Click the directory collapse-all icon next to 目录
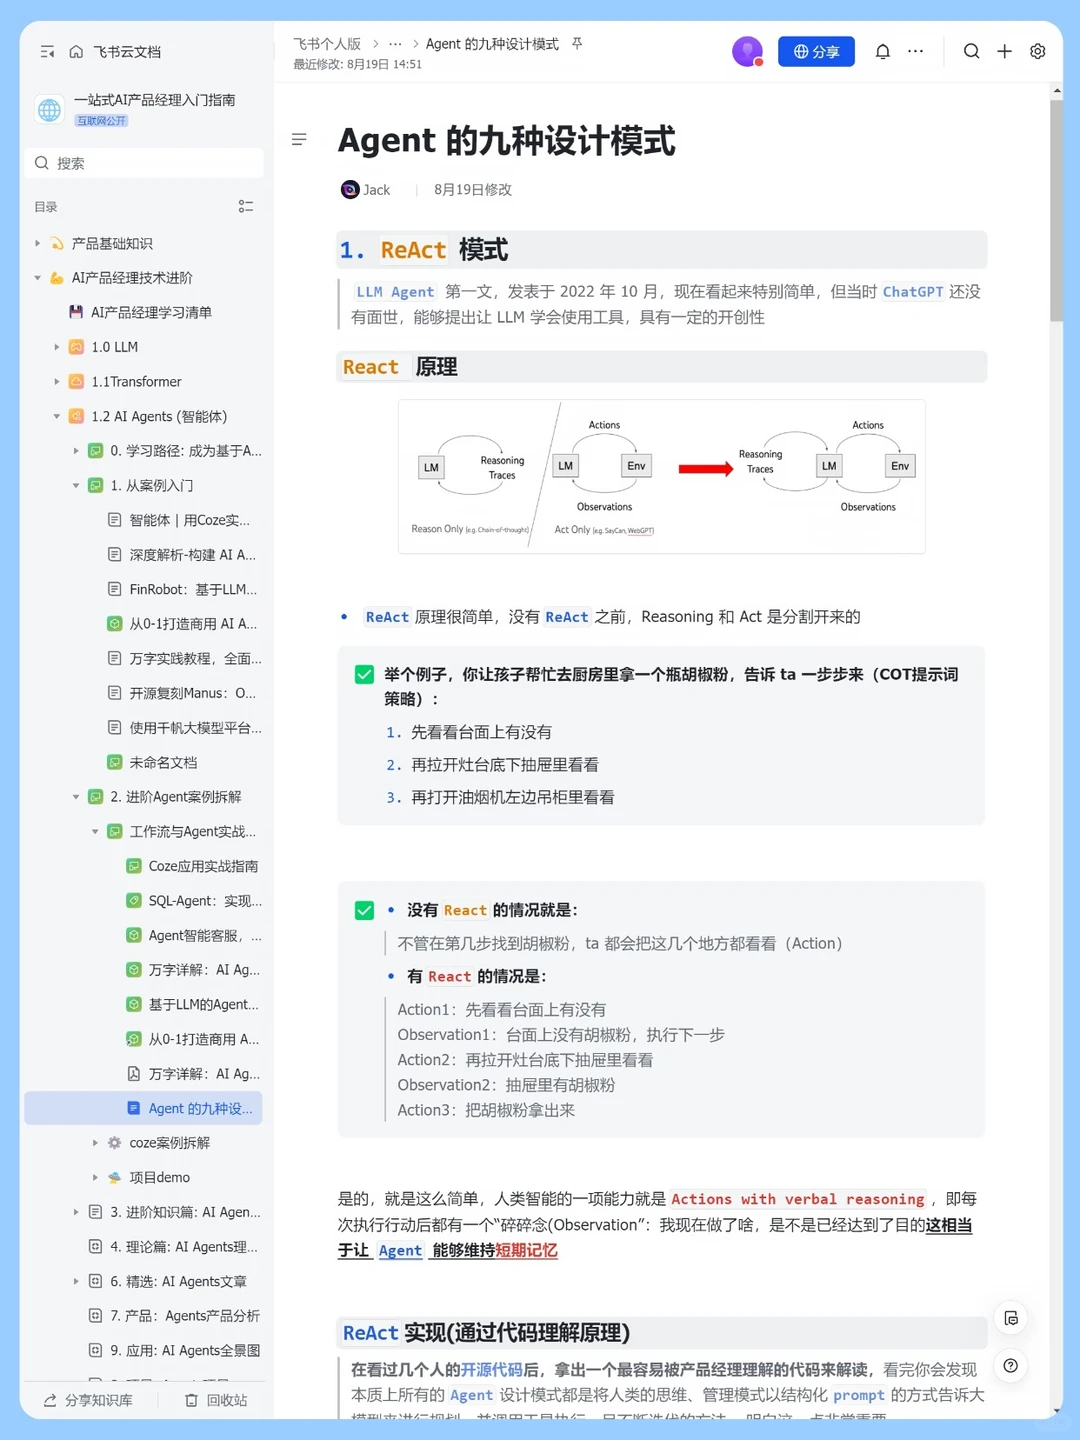This screenshot has width=1080, height=1440. tap(246, 207)
